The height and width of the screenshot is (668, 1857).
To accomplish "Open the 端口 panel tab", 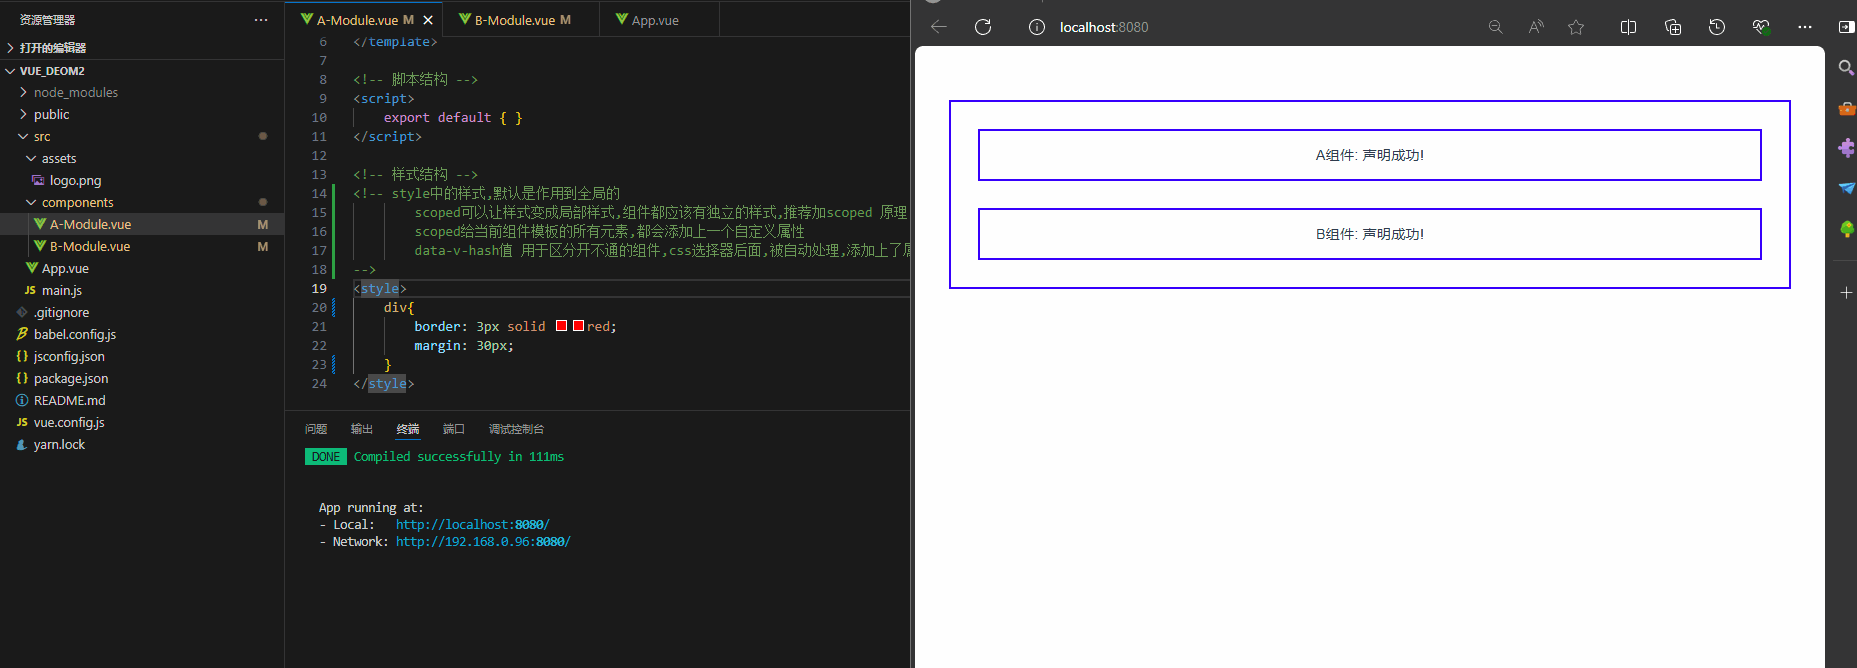I will (454, 429).
